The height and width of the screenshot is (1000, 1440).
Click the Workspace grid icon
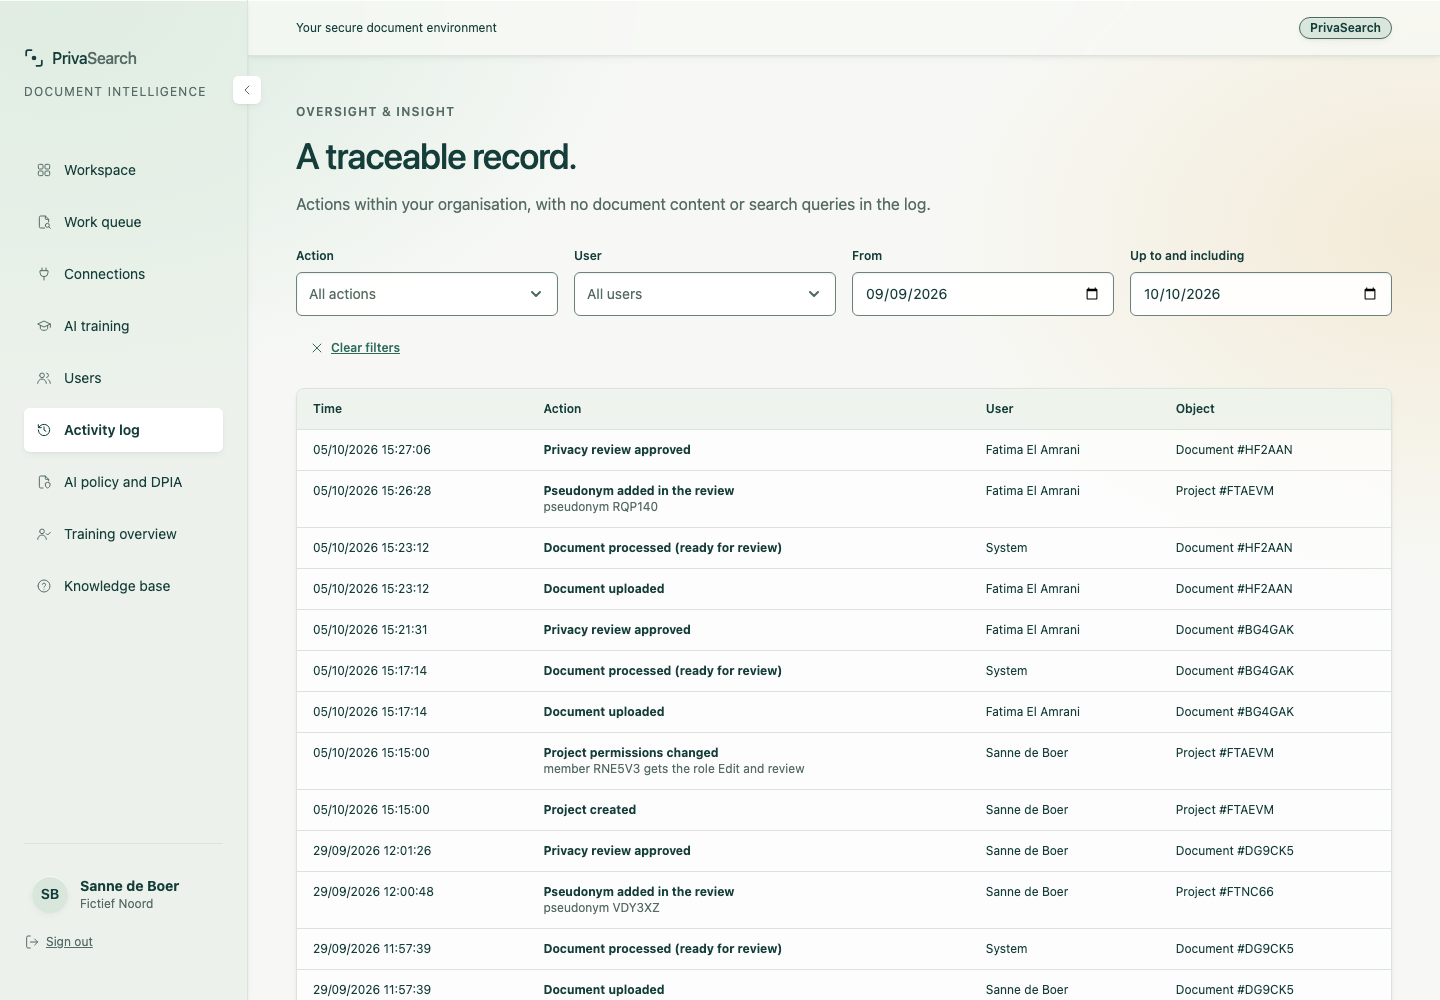[44, 170]
